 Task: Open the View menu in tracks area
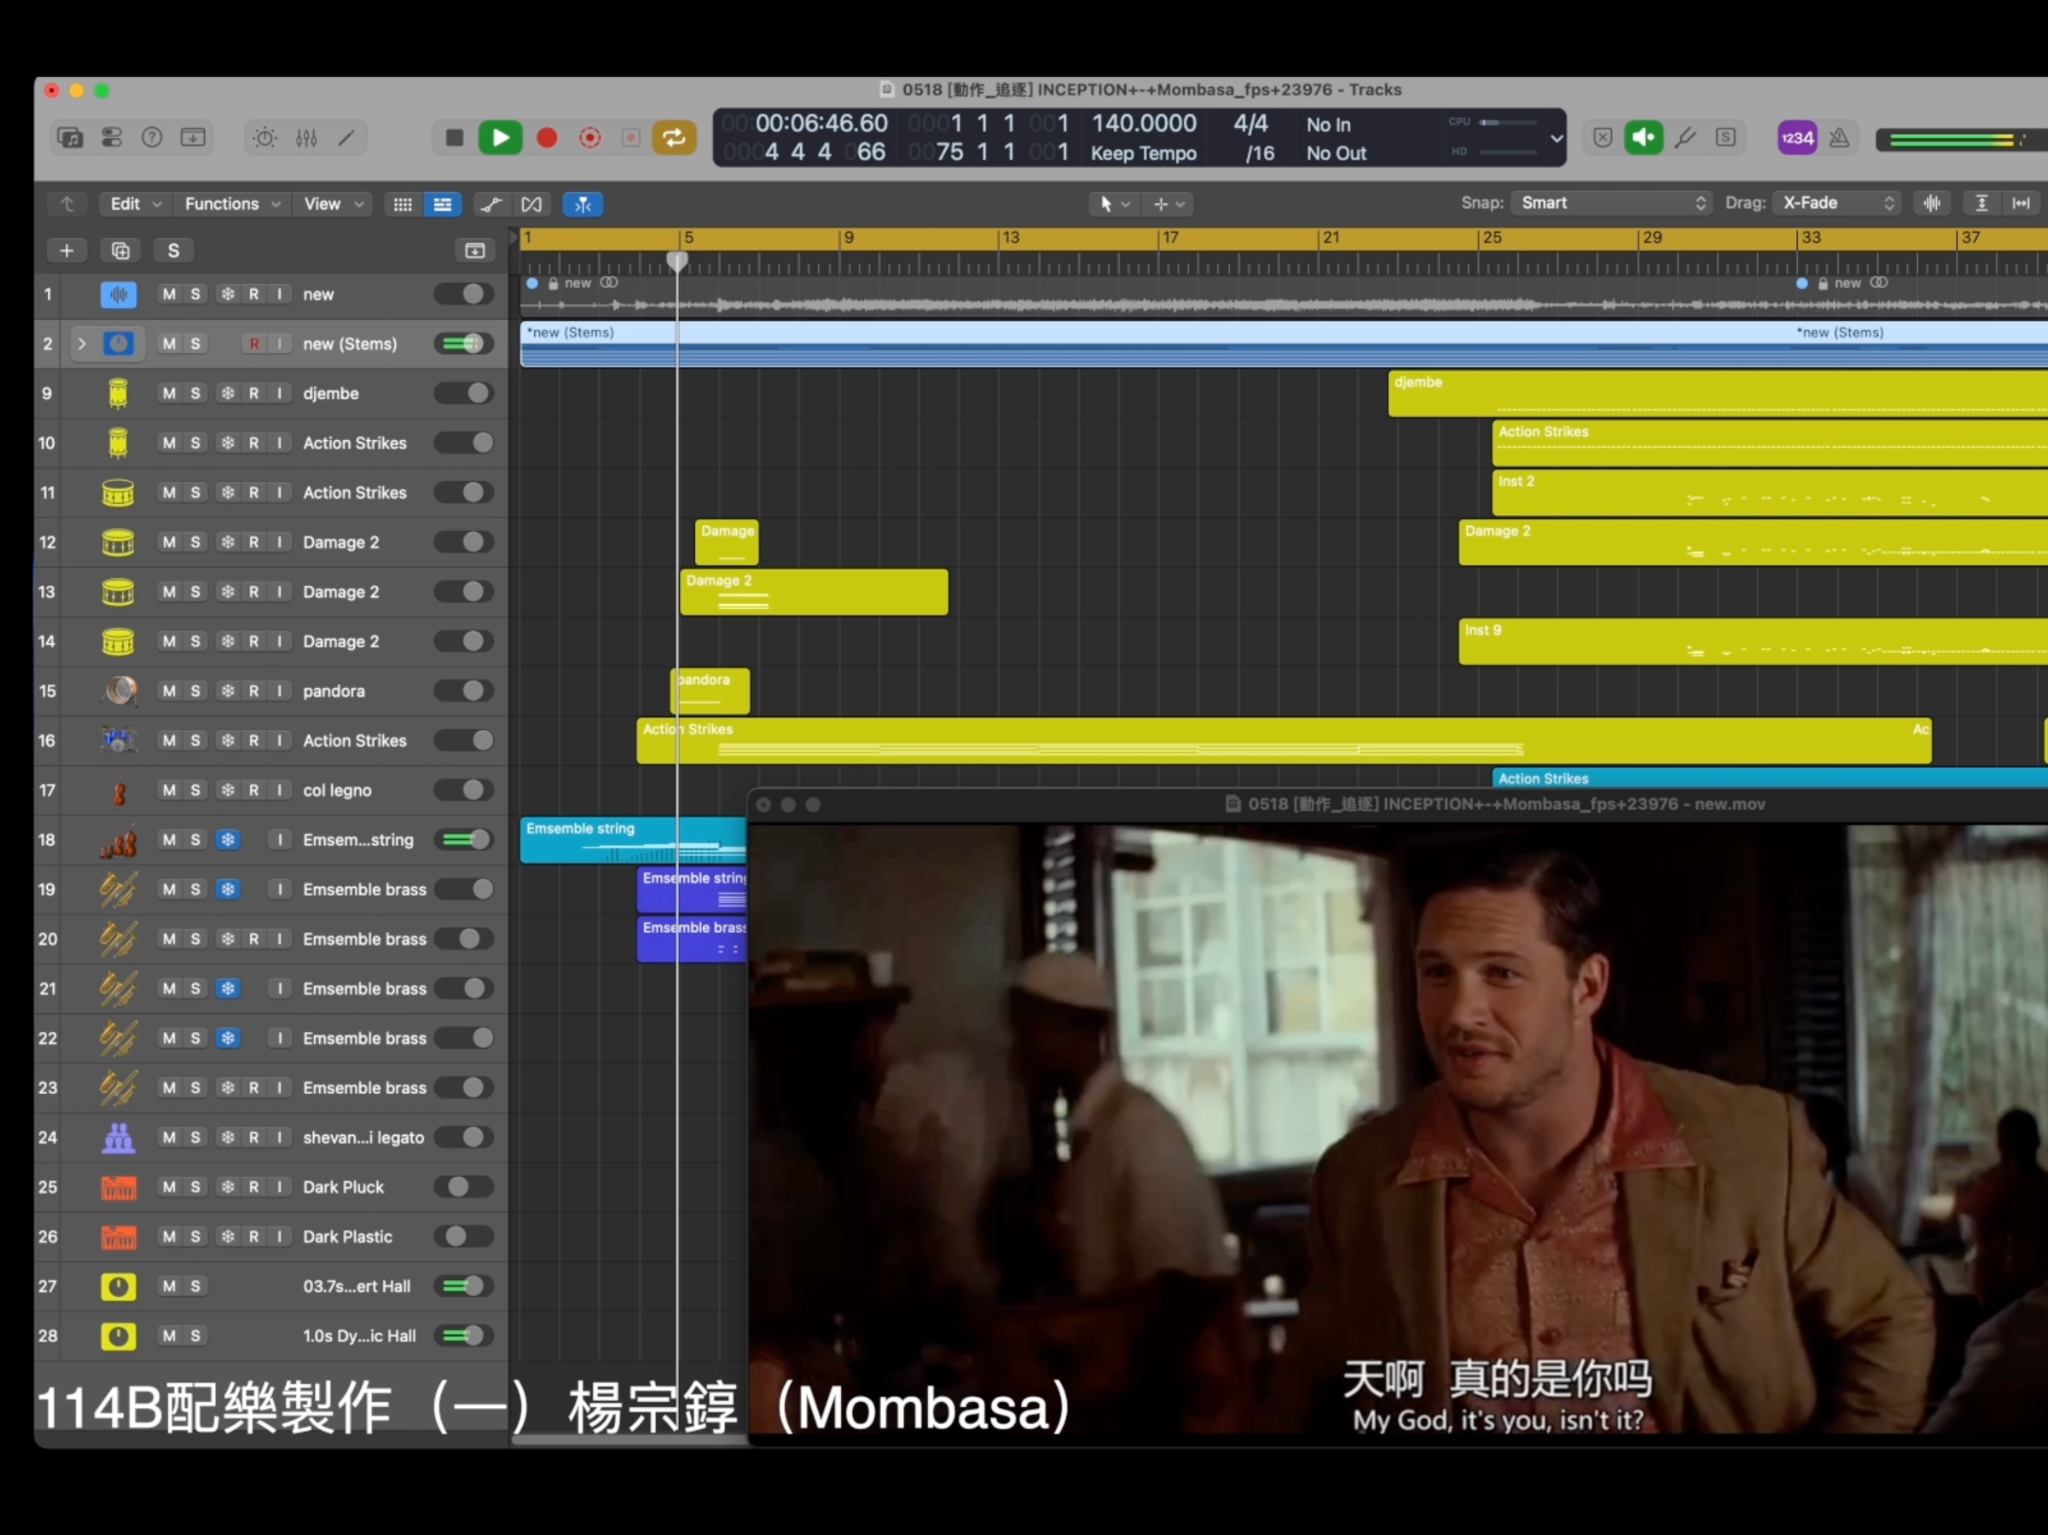pos(333,204)
